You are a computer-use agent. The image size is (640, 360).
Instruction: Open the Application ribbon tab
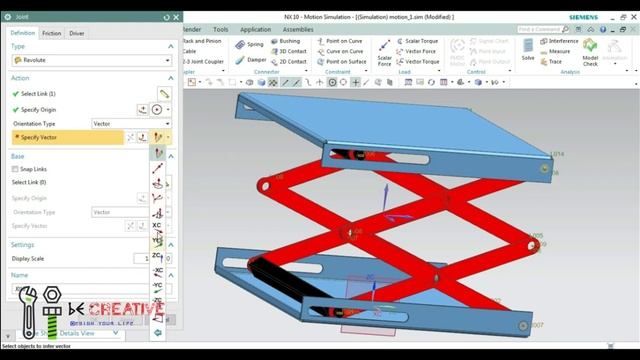click(x=256, y=29)
